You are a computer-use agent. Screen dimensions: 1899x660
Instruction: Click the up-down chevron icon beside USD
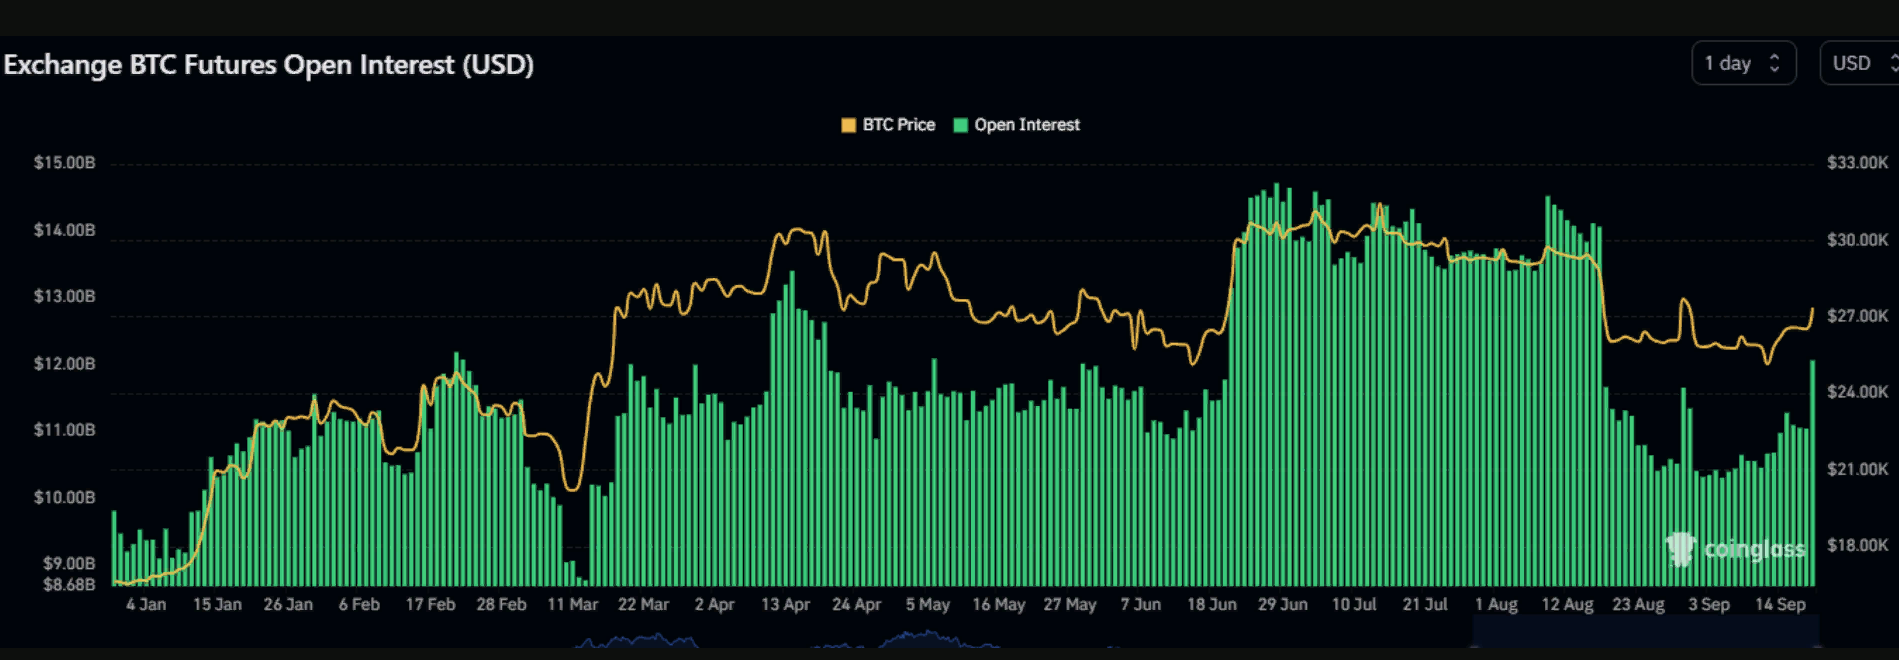[1893, 63]
